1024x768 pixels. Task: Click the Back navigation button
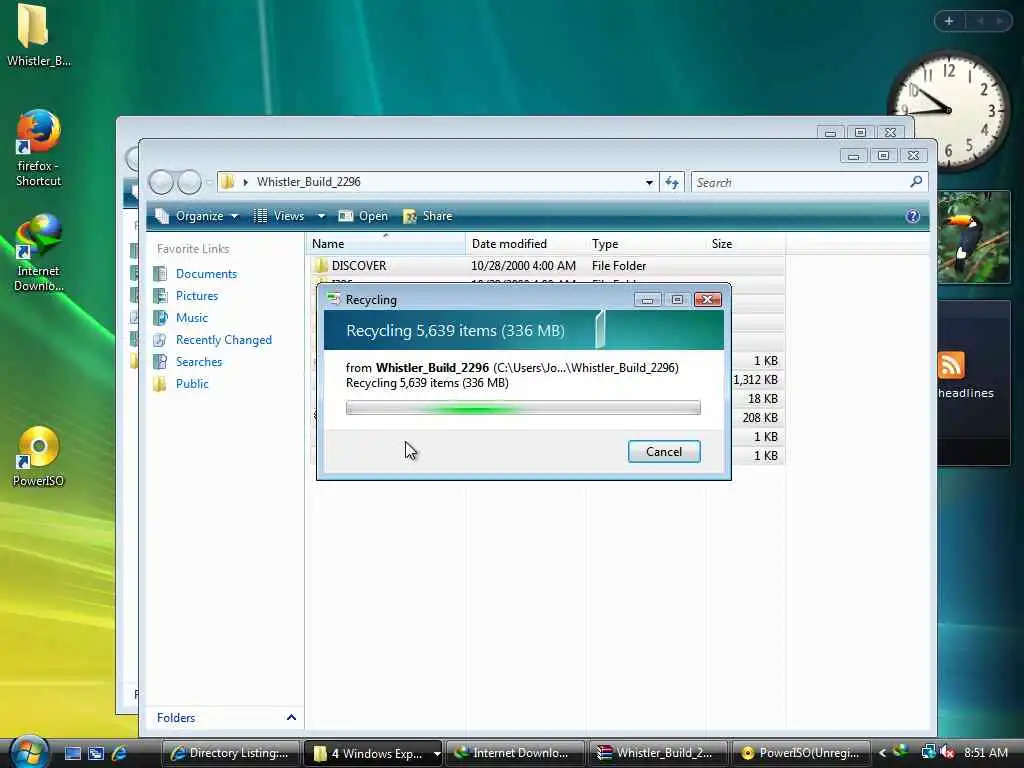[x=161, y=182]
